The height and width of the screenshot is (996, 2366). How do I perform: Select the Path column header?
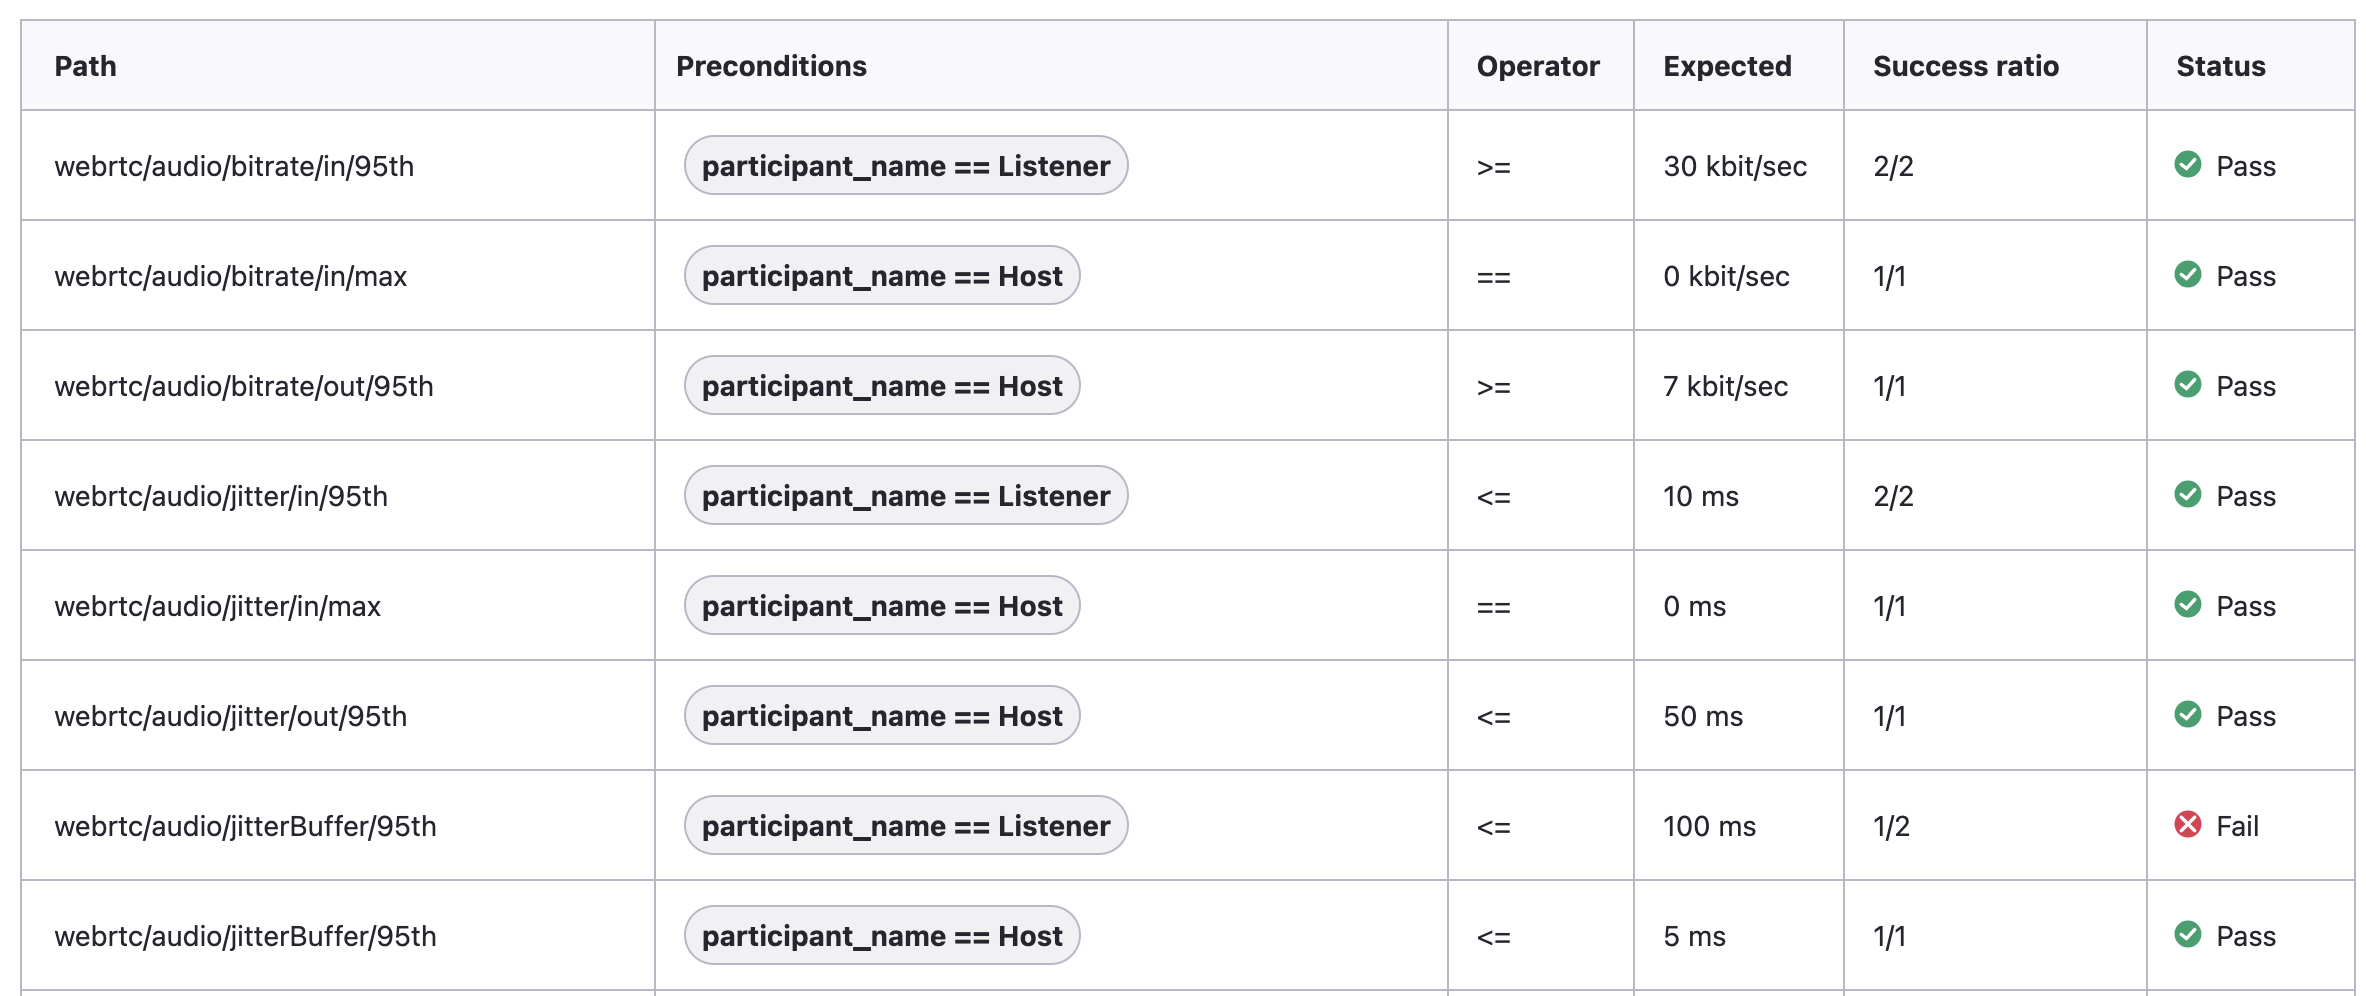[85, 66]
